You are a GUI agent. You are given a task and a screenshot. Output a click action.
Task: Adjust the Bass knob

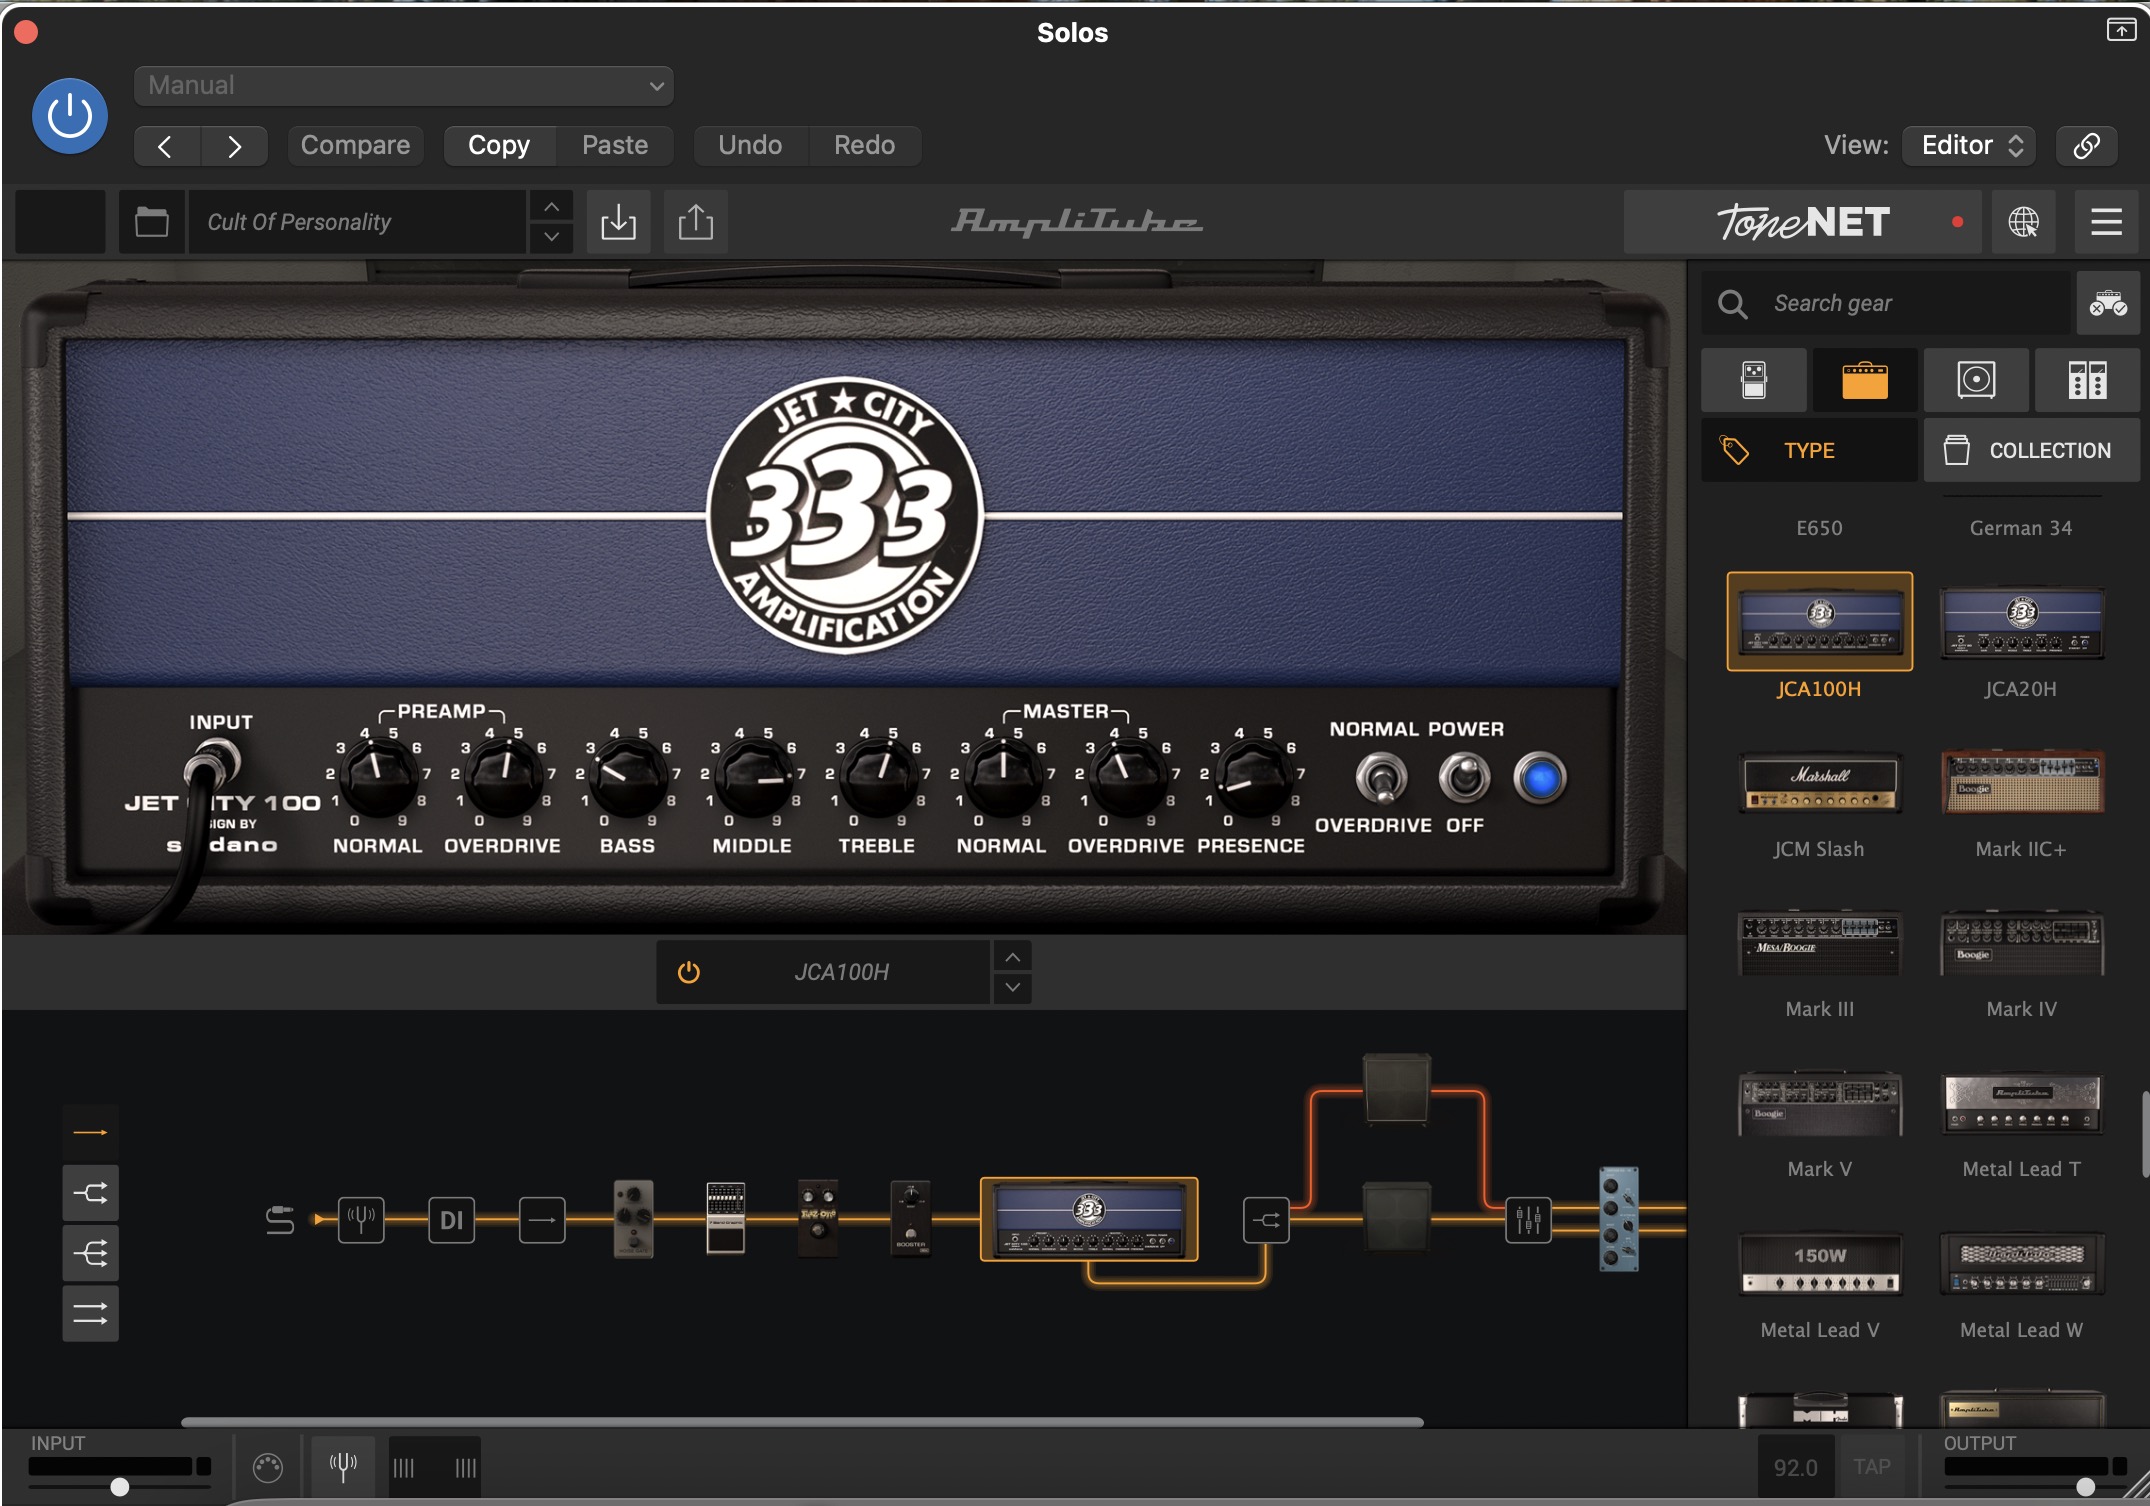point(628,779)
